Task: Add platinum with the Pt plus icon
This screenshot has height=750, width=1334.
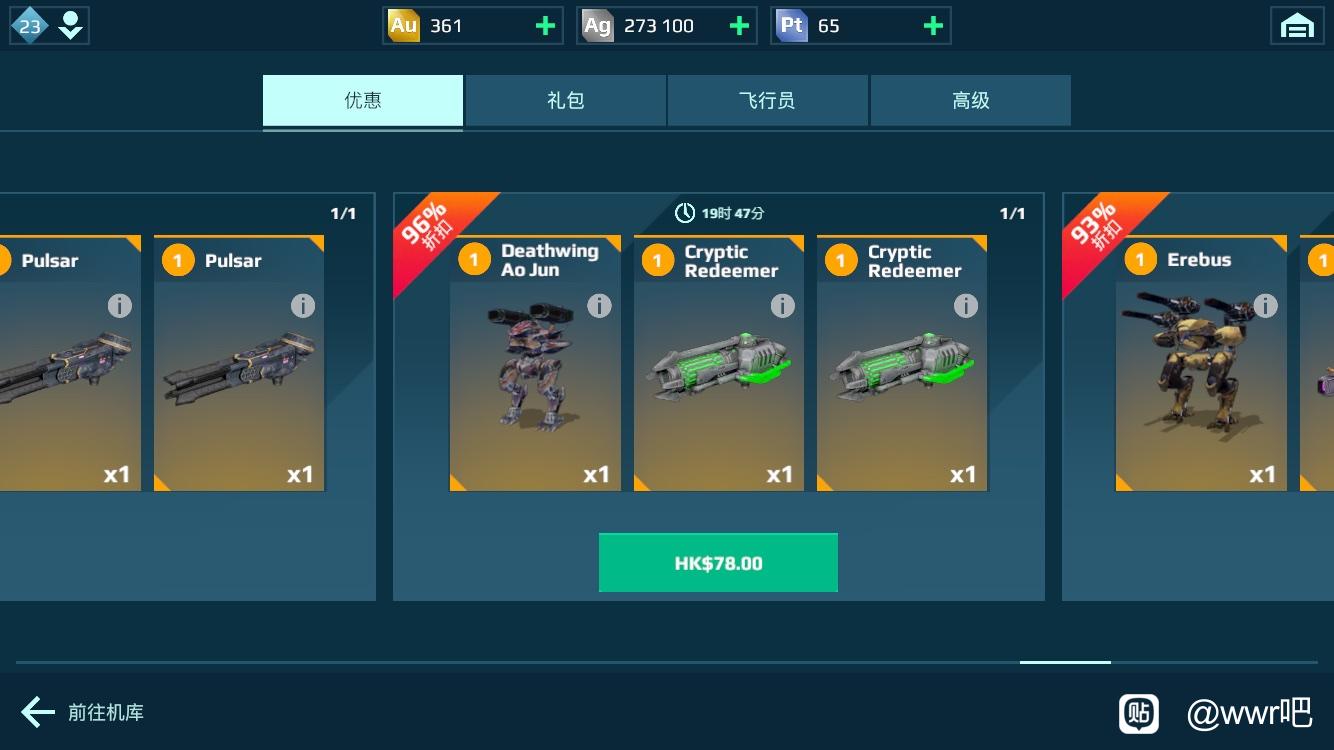Action: (x=933, y=26)
